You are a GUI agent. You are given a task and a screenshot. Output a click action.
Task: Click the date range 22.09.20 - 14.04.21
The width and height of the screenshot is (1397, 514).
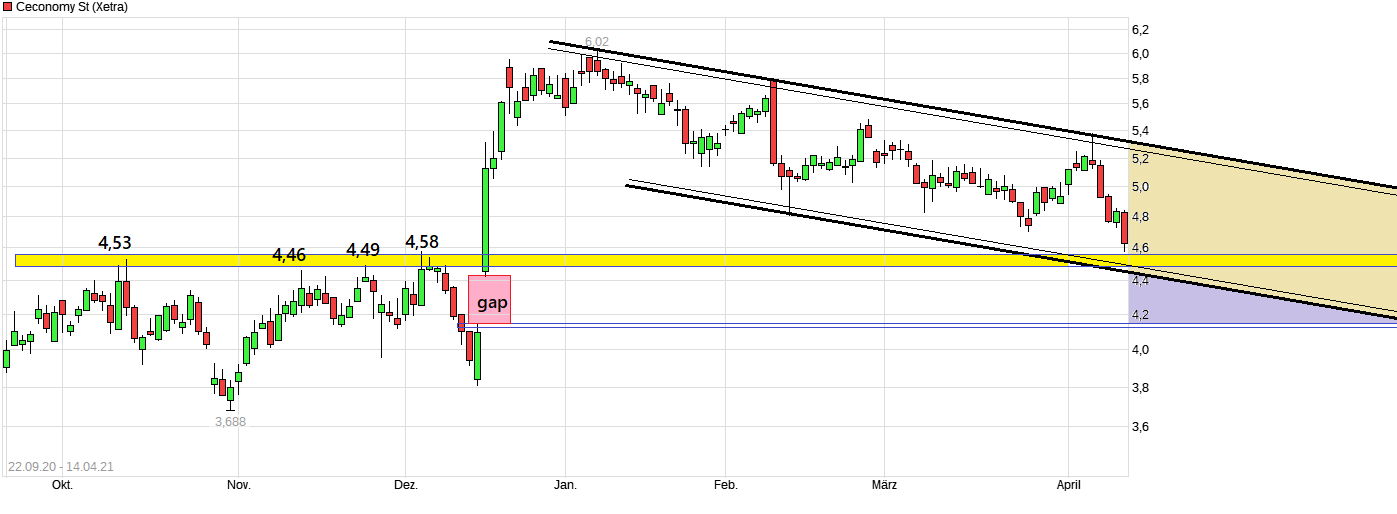(59, 467)
